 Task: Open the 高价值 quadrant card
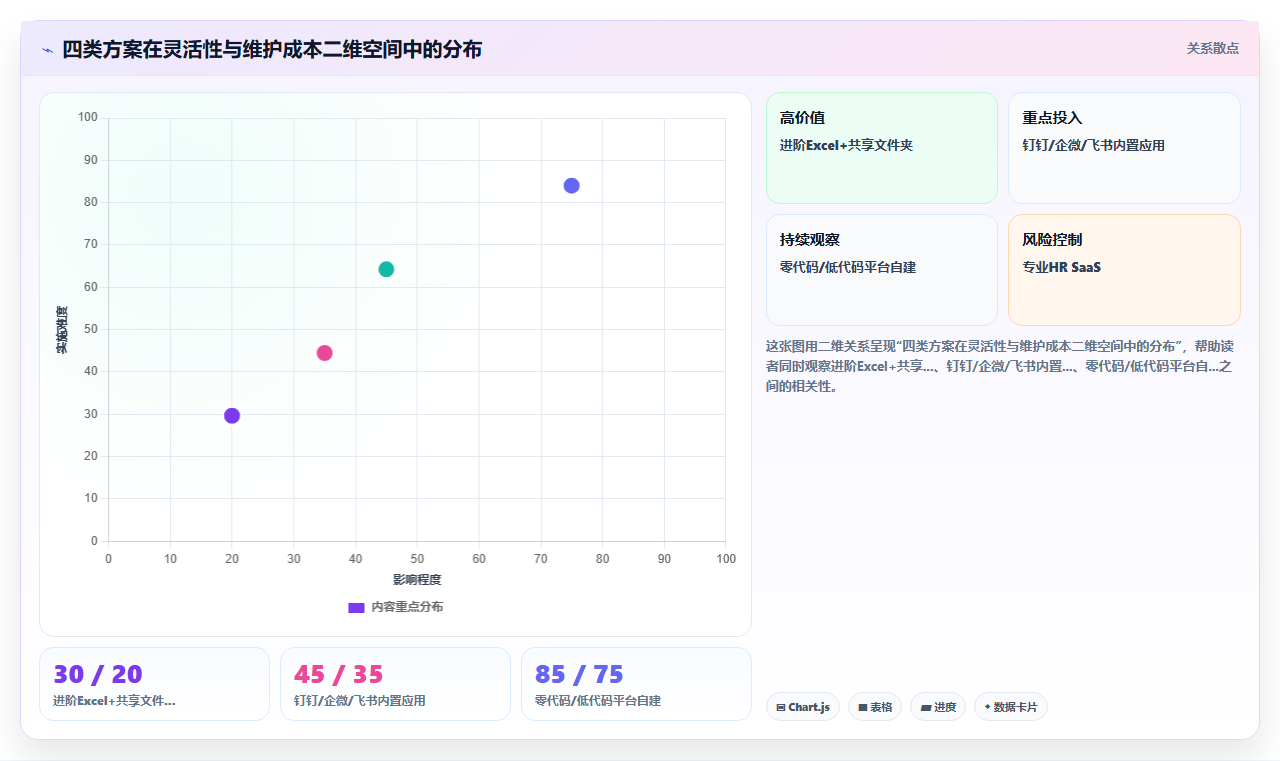pos(882,148)
